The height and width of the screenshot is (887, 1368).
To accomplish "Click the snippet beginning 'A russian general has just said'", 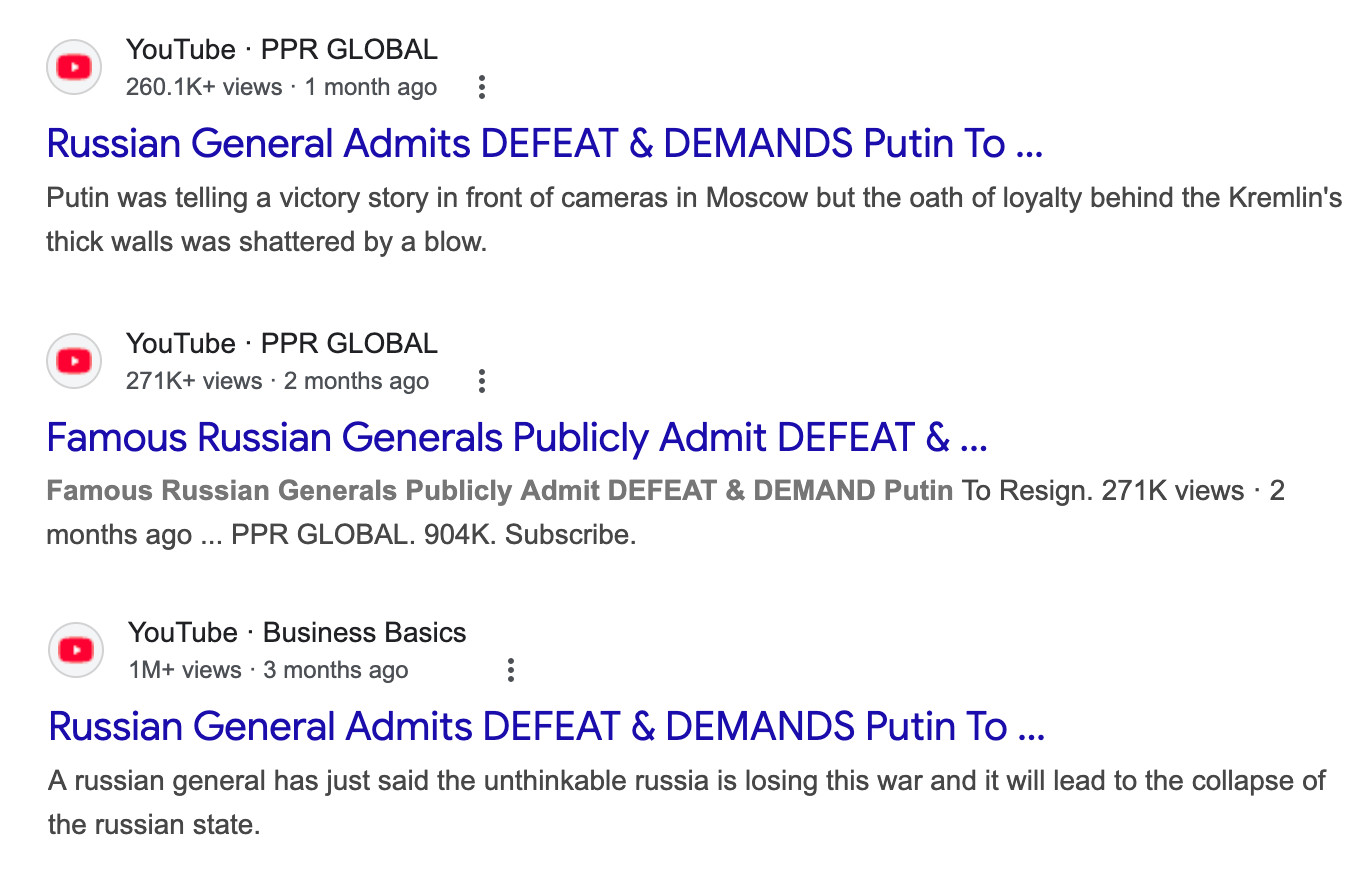I will point(686,781).
